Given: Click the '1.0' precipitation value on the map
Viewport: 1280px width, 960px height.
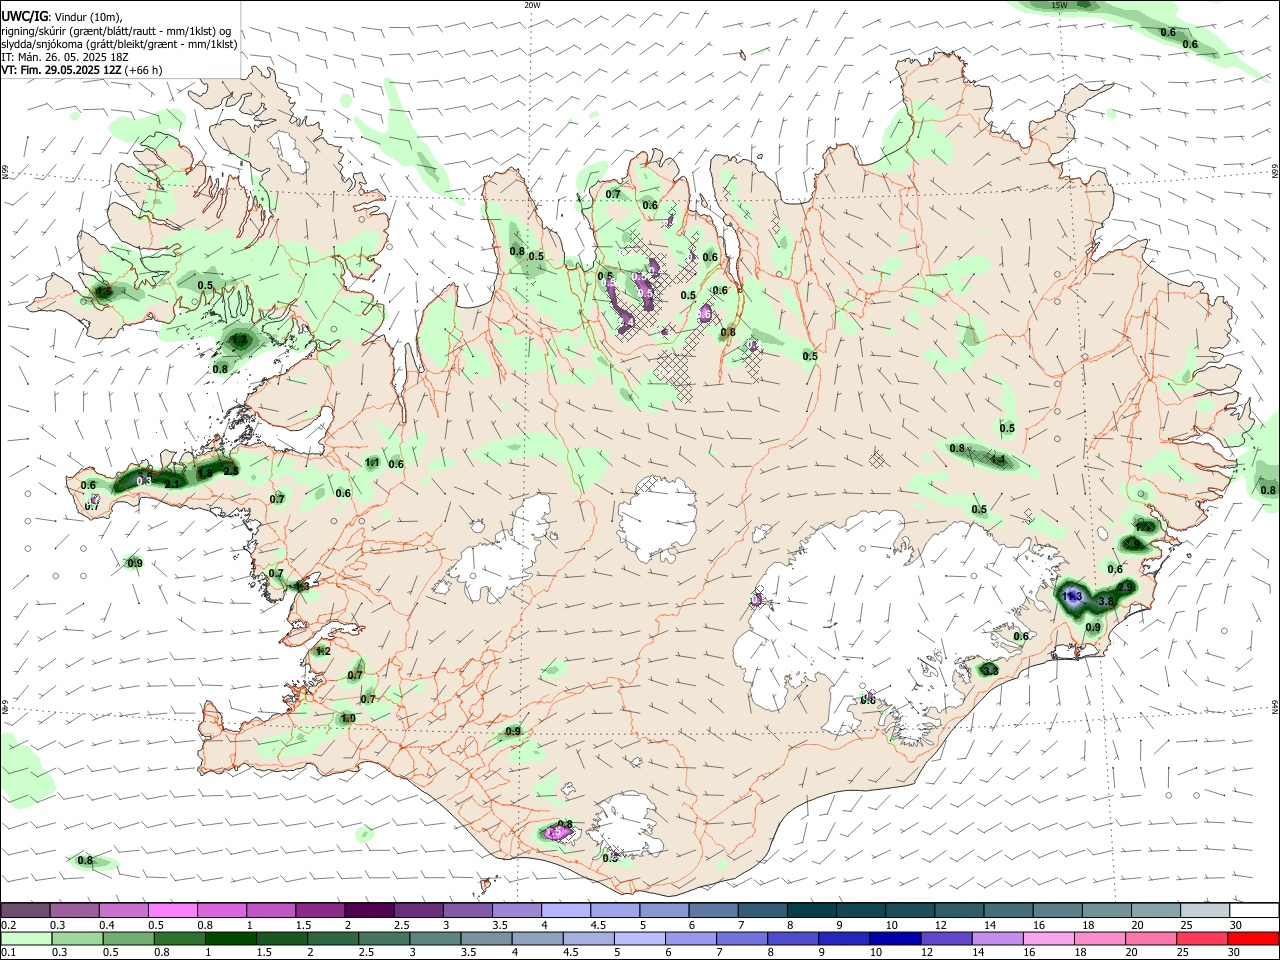Looking at the screenshot, I should point(348,719).
